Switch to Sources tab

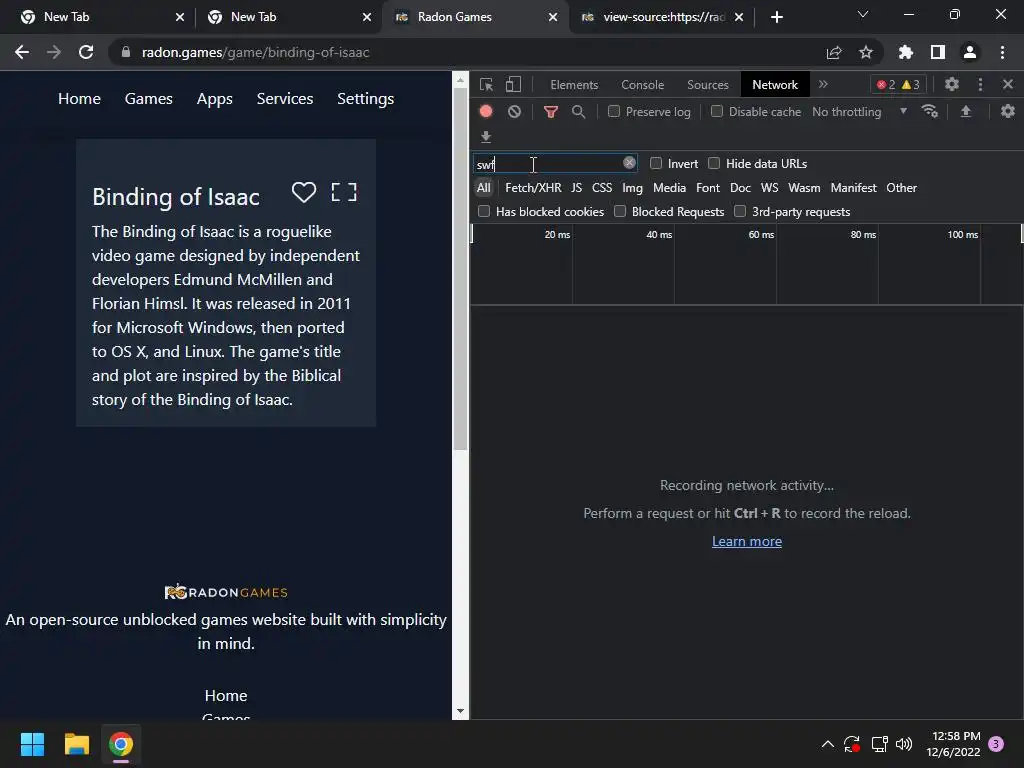click(x=707, y=85)
